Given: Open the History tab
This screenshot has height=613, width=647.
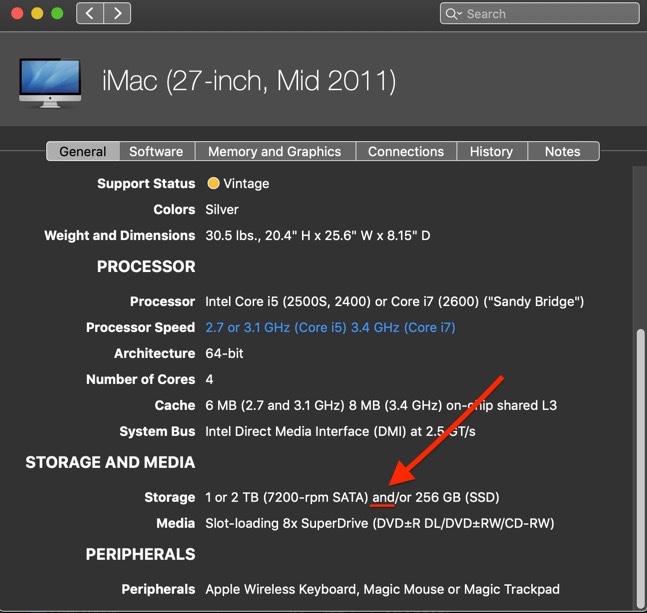Looking at the screenshot, I should 491,151.
